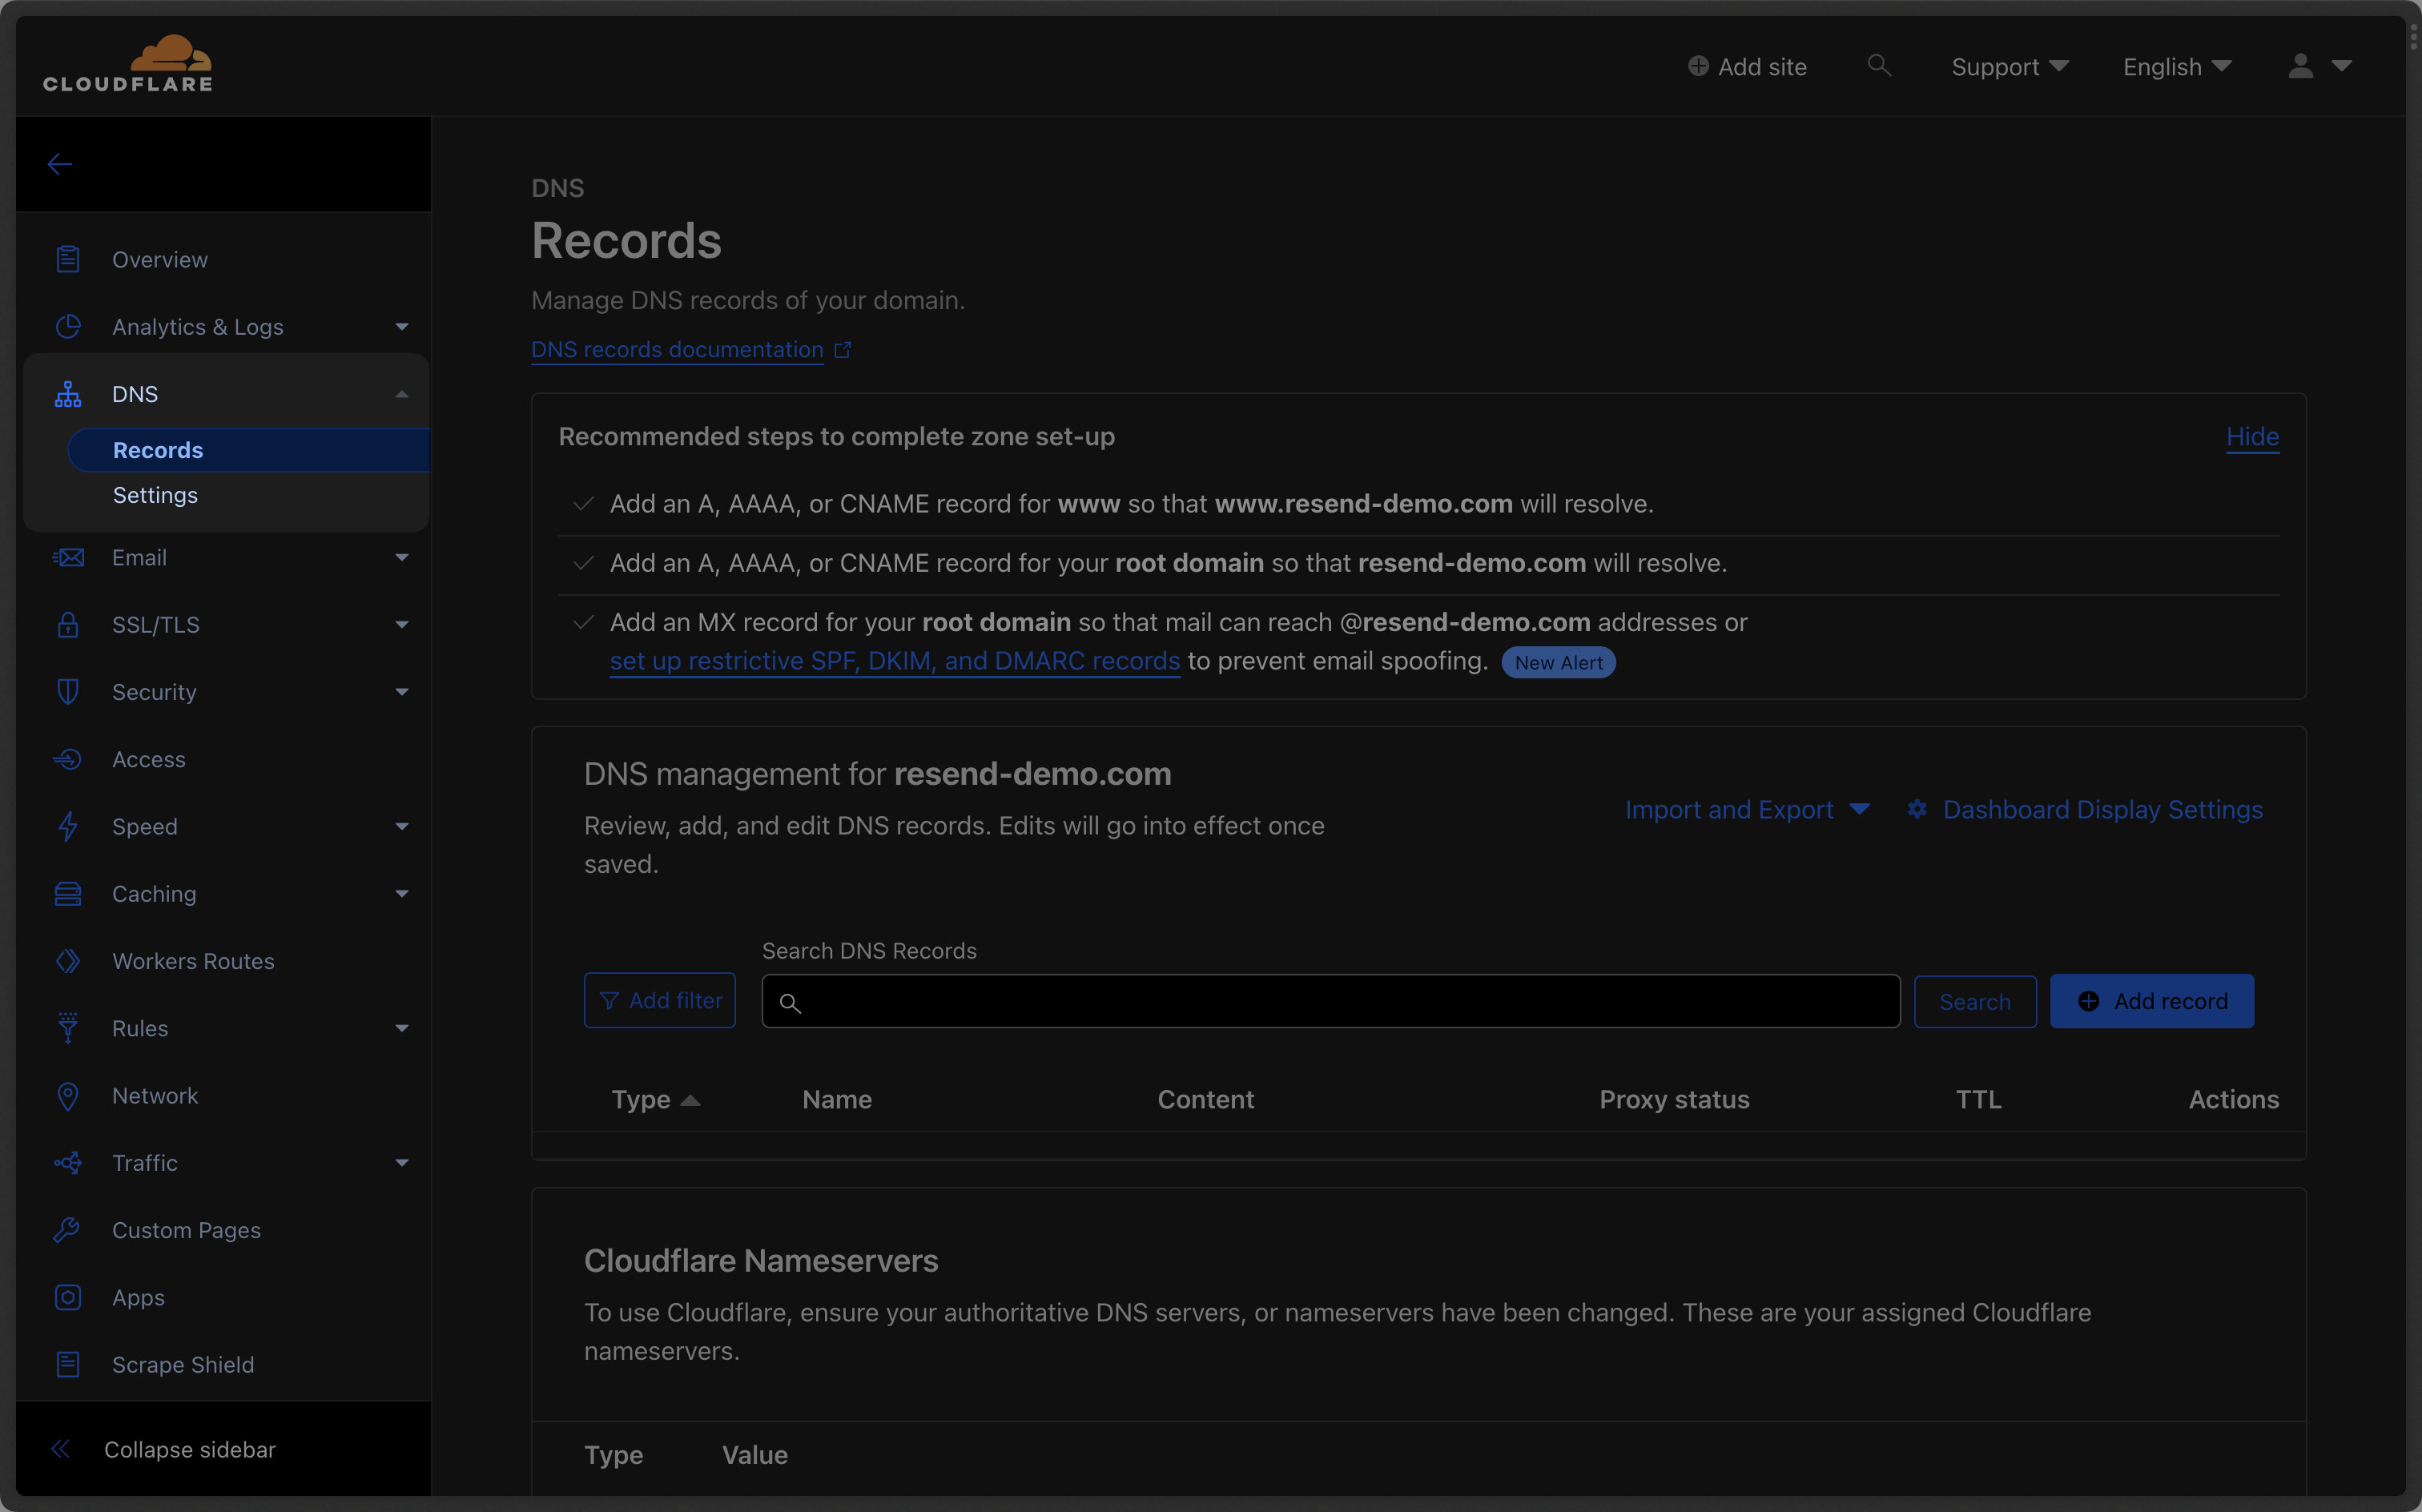Click the Traffic routing icon
The height and width of the screenshot is (1512, 2422).
(x=68, y=1162)
